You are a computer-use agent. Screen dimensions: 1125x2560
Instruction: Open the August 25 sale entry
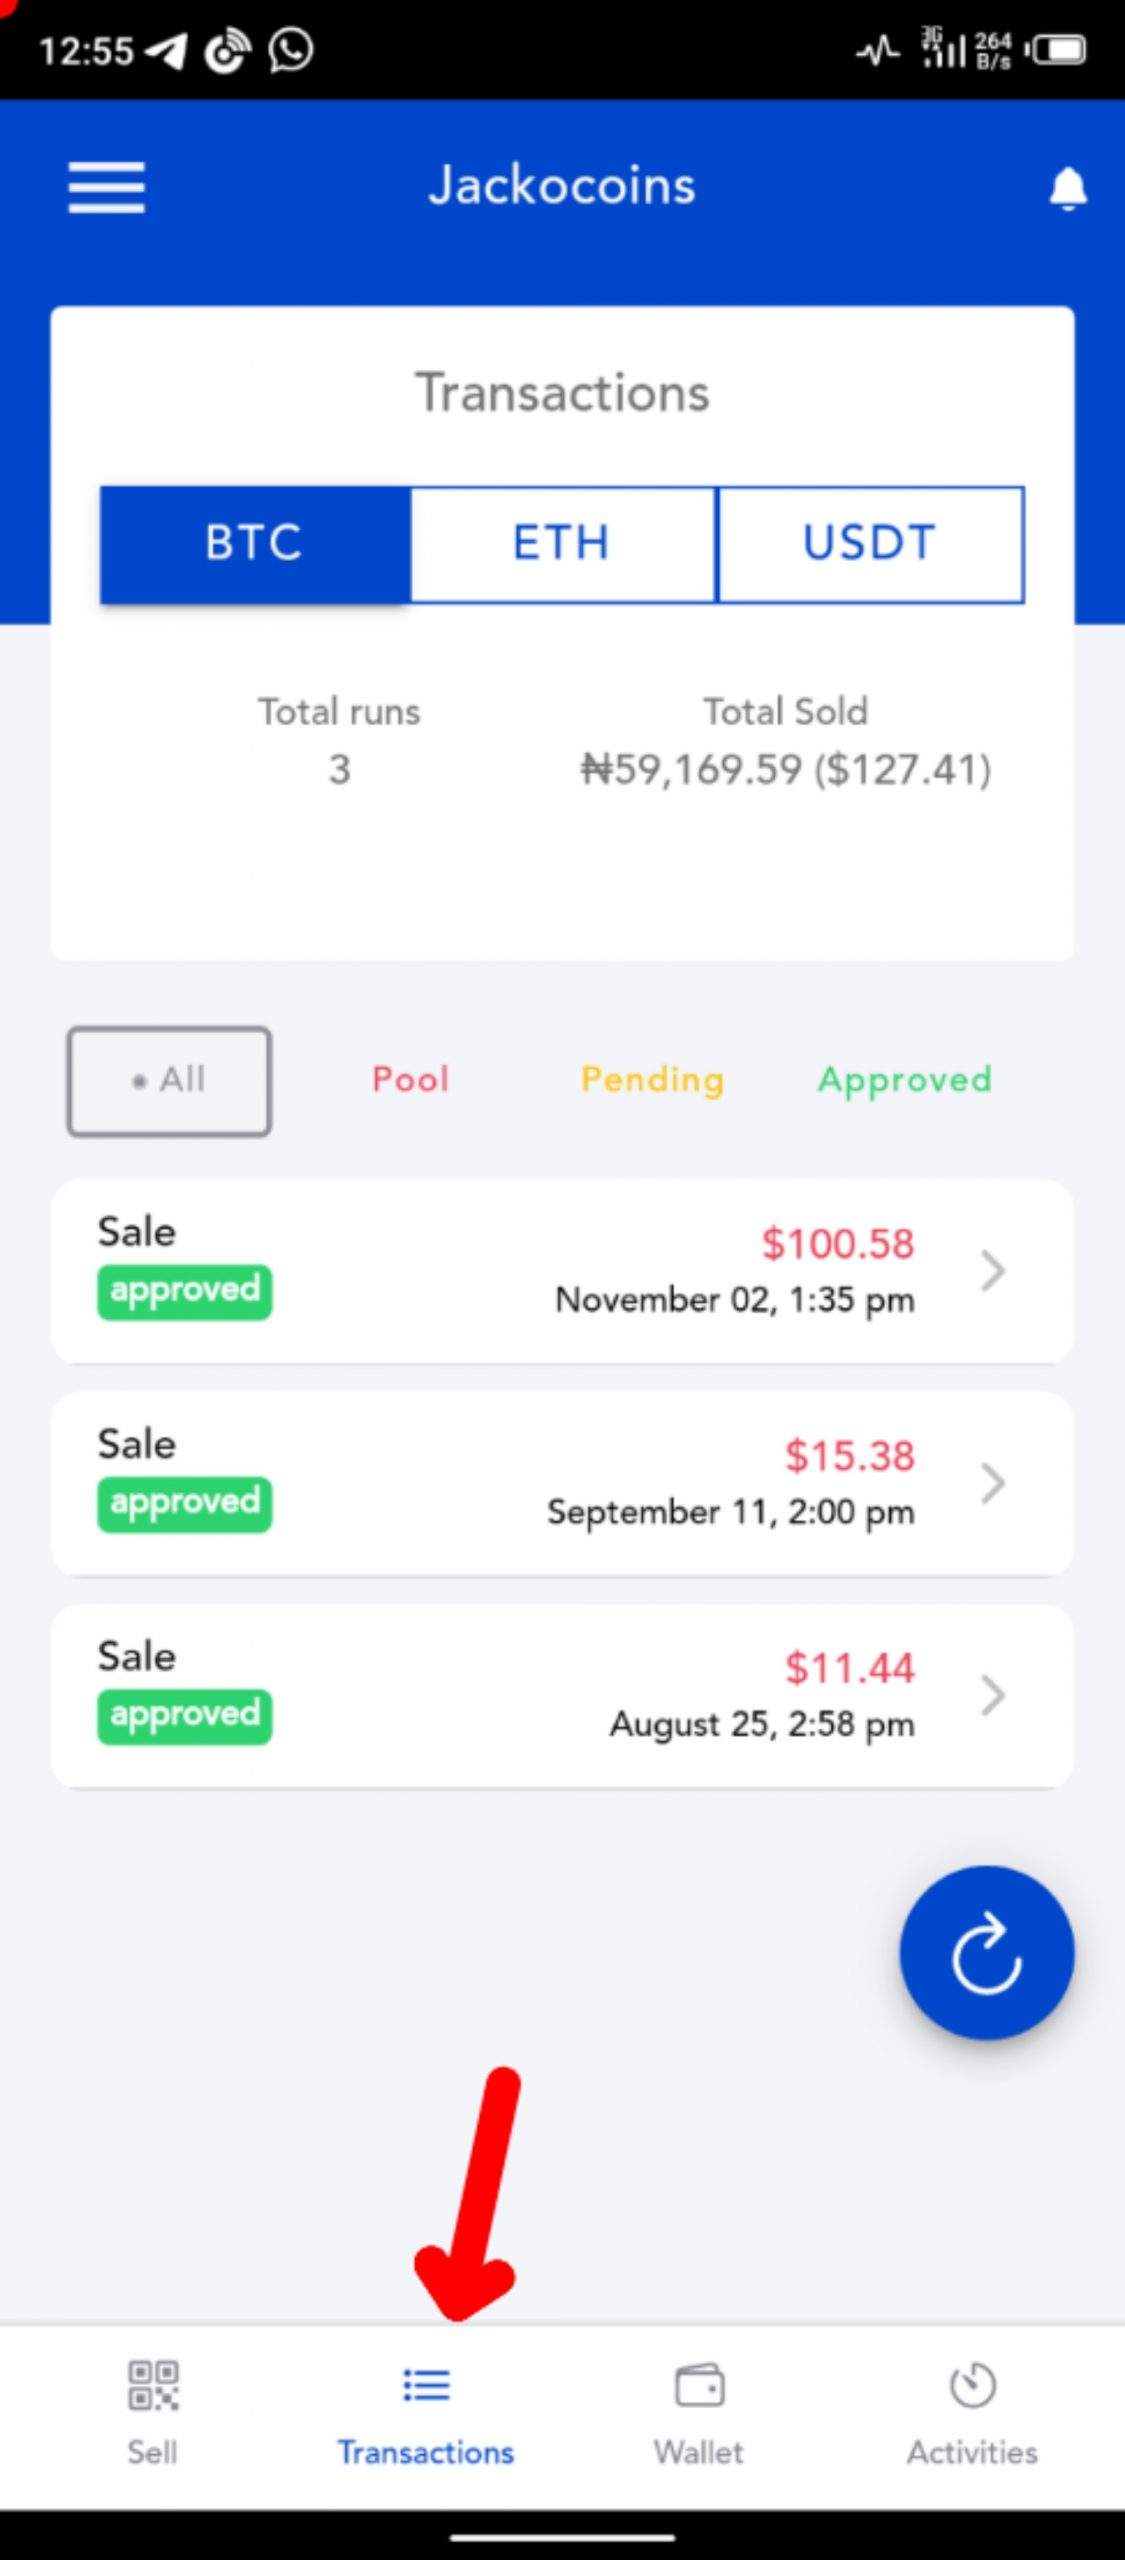point(560,1695)
